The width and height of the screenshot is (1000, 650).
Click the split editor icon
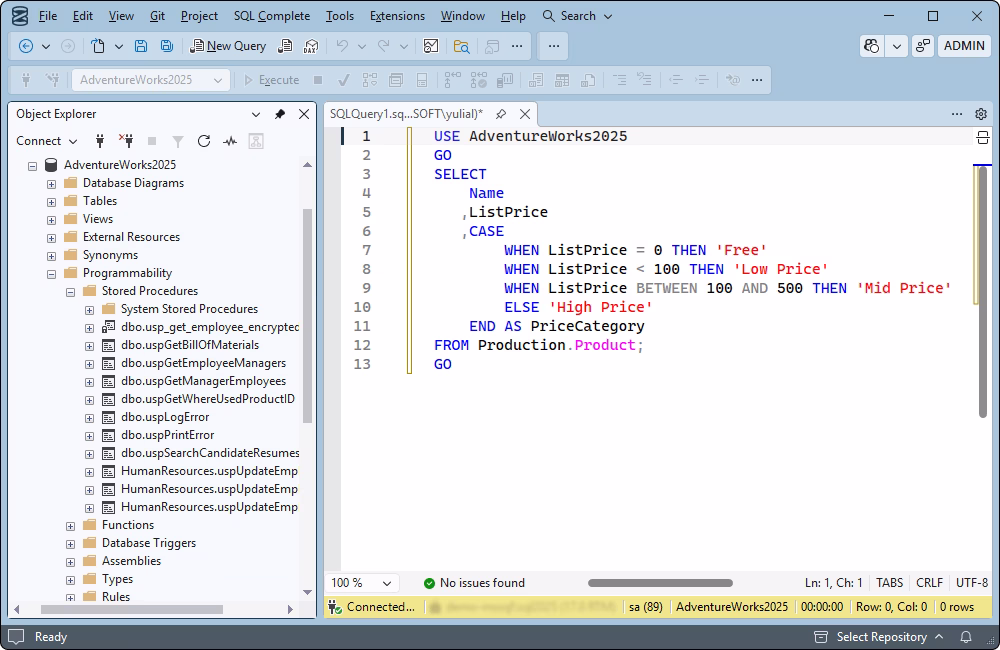(982, 137)
